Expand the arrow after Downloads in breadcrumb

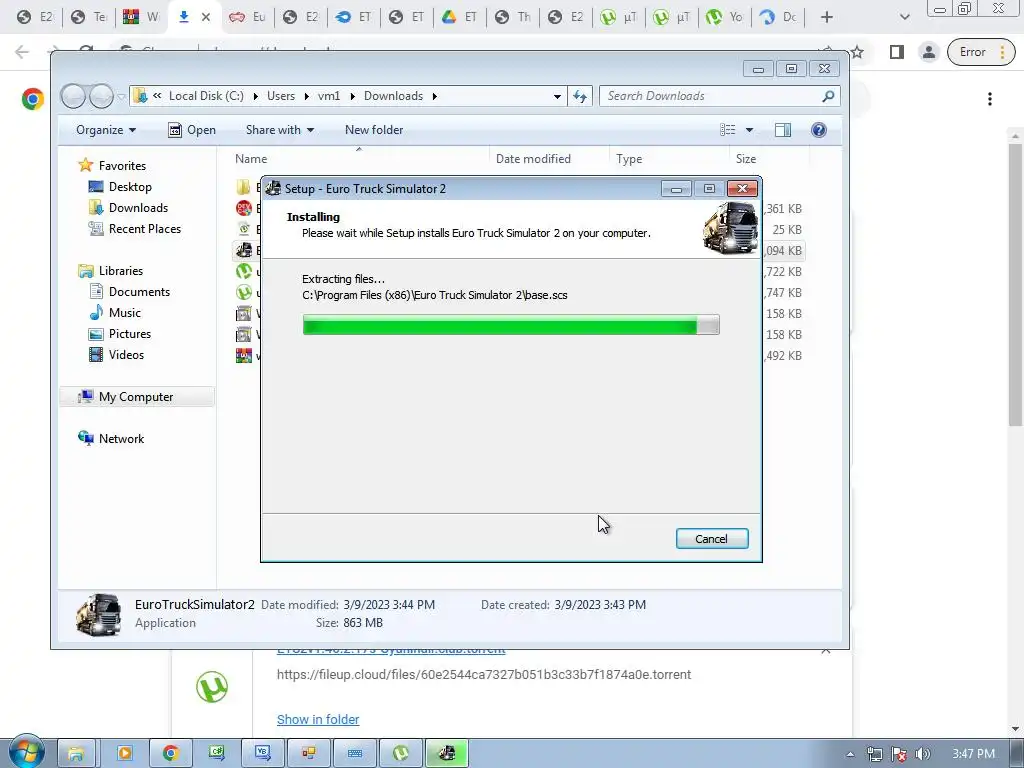pos(434,97)
